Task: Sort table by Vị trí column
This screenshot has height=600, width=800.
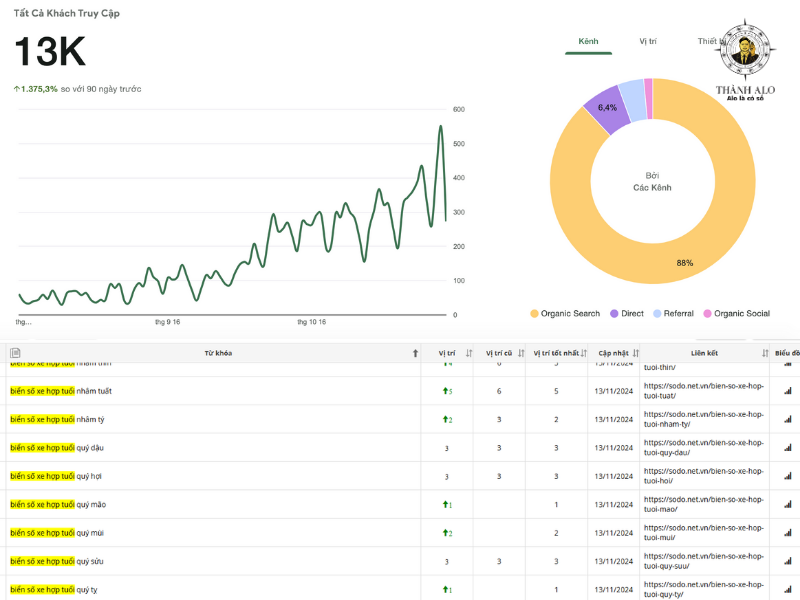Action: coord(468,353)
